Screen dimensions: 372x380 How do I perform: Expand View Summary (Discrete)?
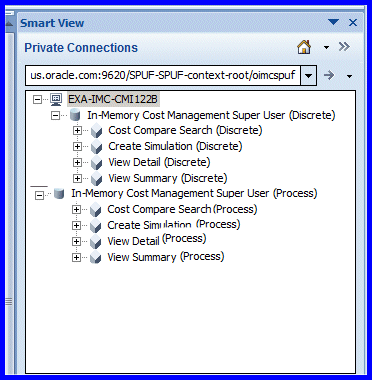coord(77,179)
